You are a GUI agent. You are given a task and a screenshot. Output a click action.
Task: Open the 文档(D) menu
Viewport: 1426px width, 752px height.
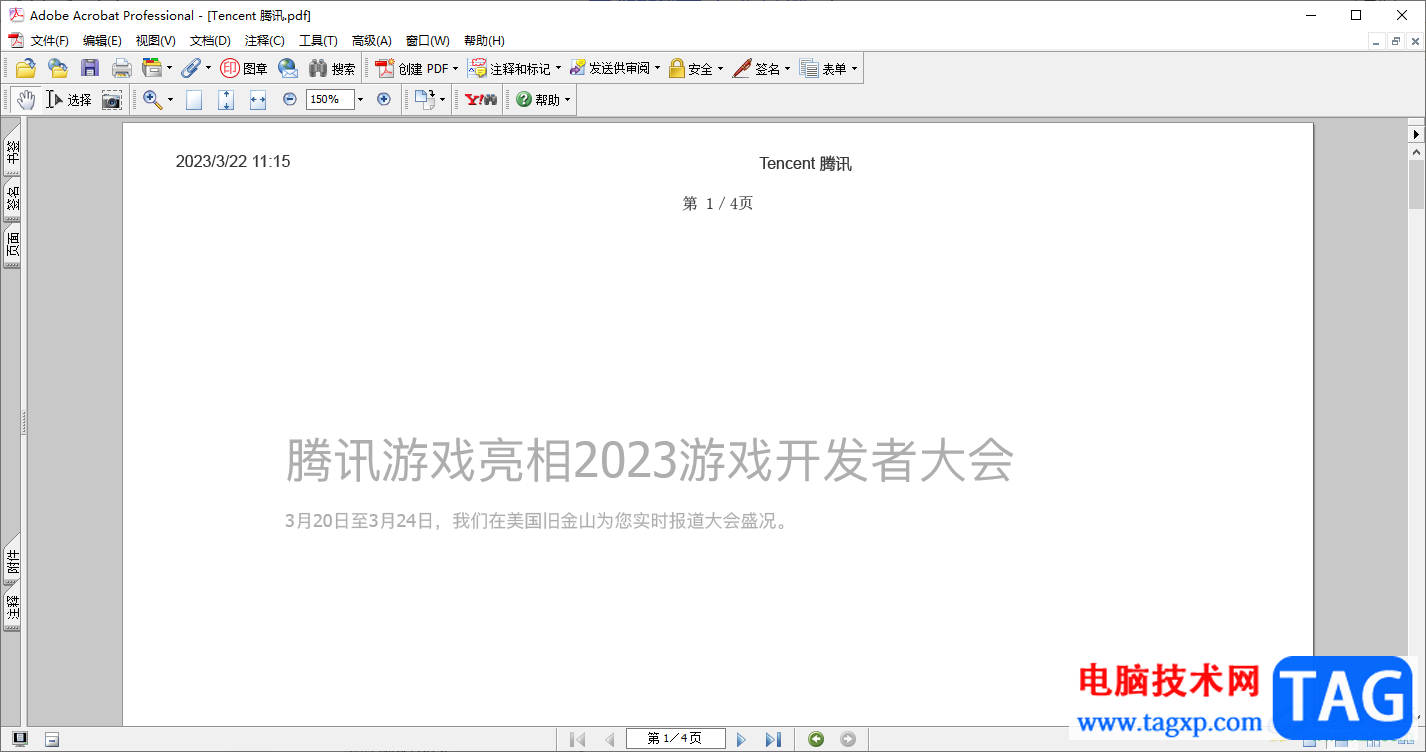click(x=210, y=41)
